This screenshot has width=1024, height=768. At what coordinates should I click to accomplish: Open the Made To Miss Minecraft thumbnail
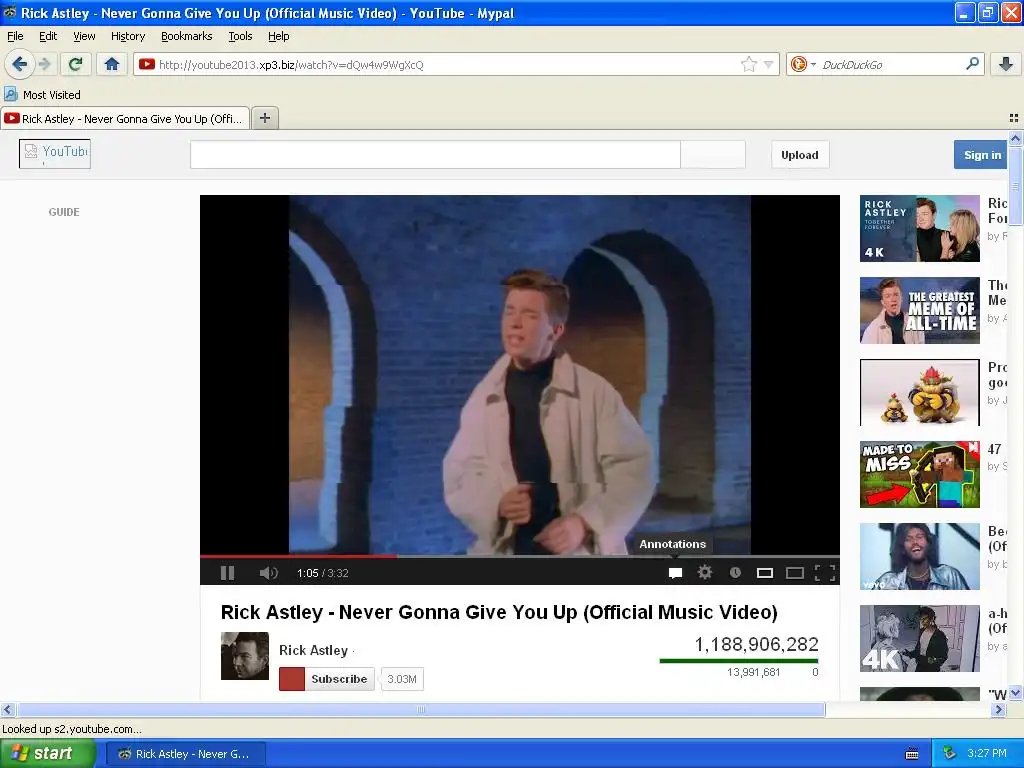click(x=920, y=474)
